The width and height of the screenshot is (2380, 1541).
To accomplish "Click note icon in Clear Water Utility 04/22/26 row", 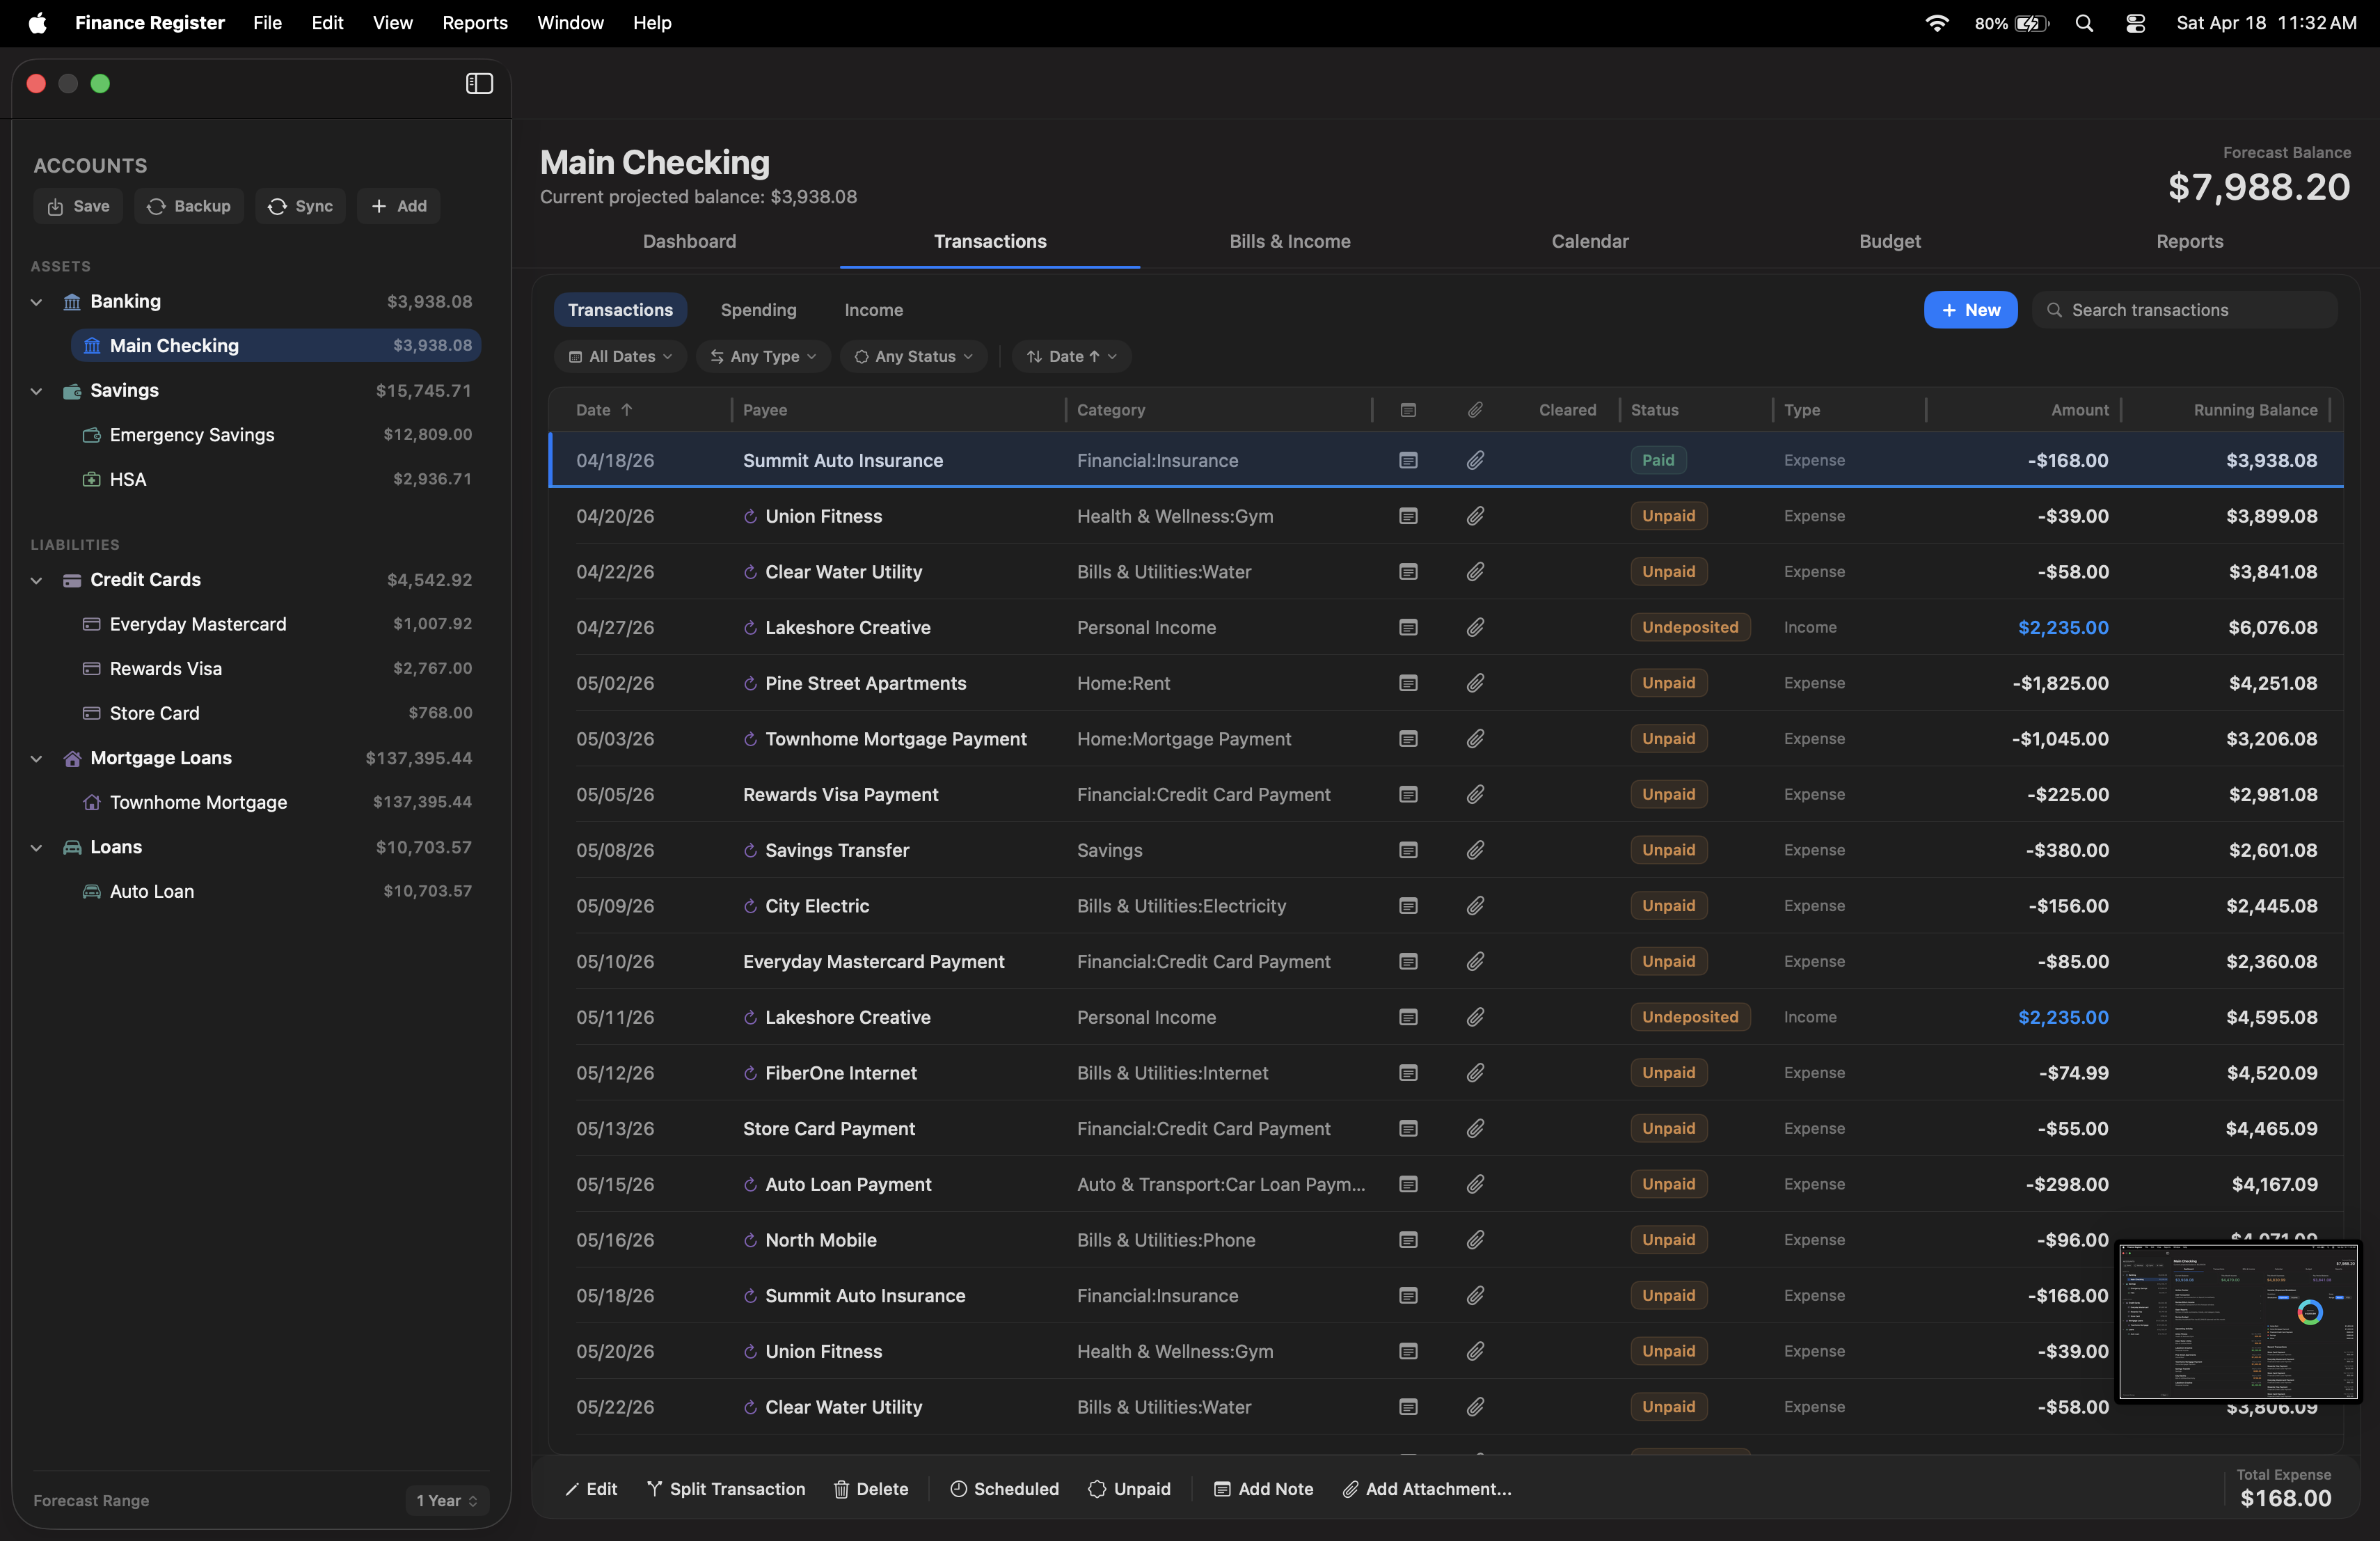I will (1408, 572).
